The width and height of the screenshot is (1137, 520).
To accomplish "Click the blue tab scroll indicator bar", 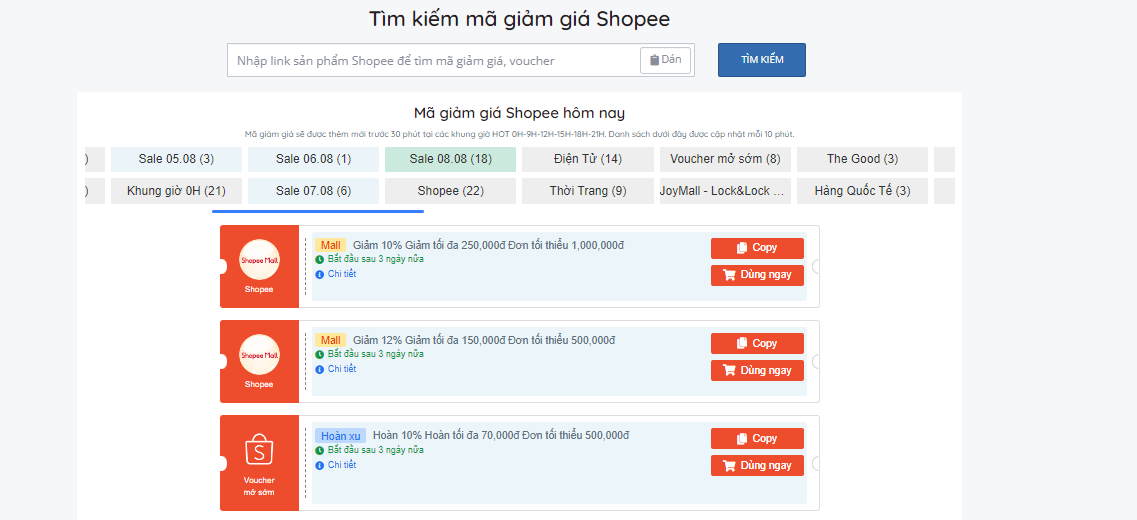I will [318, 211].
